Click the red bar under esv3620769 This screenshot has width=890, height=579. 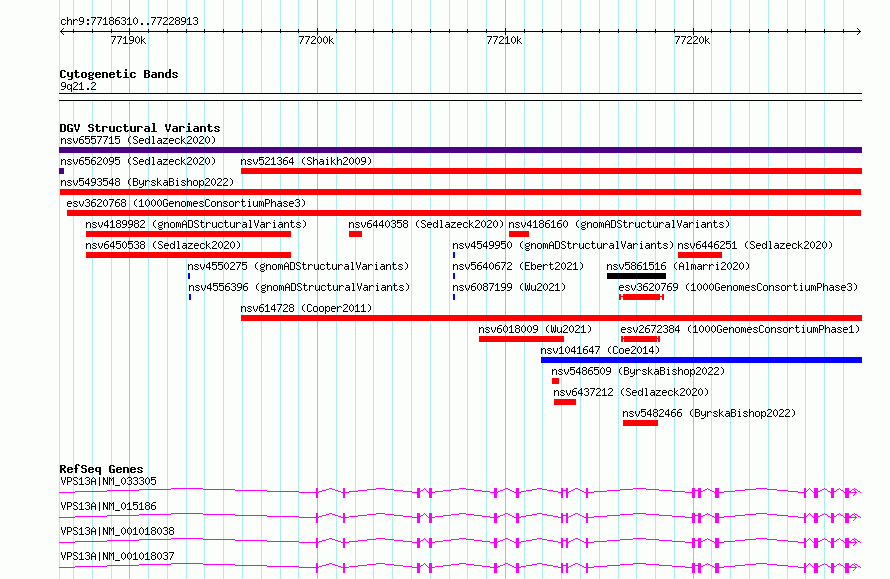point(641,297)
